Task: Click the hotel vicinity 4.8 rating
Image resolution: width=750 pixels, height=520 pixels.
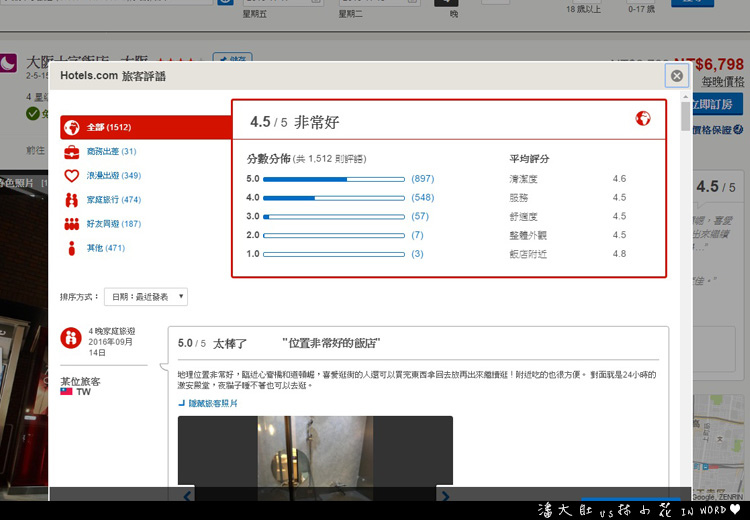Action: [619, 254]
